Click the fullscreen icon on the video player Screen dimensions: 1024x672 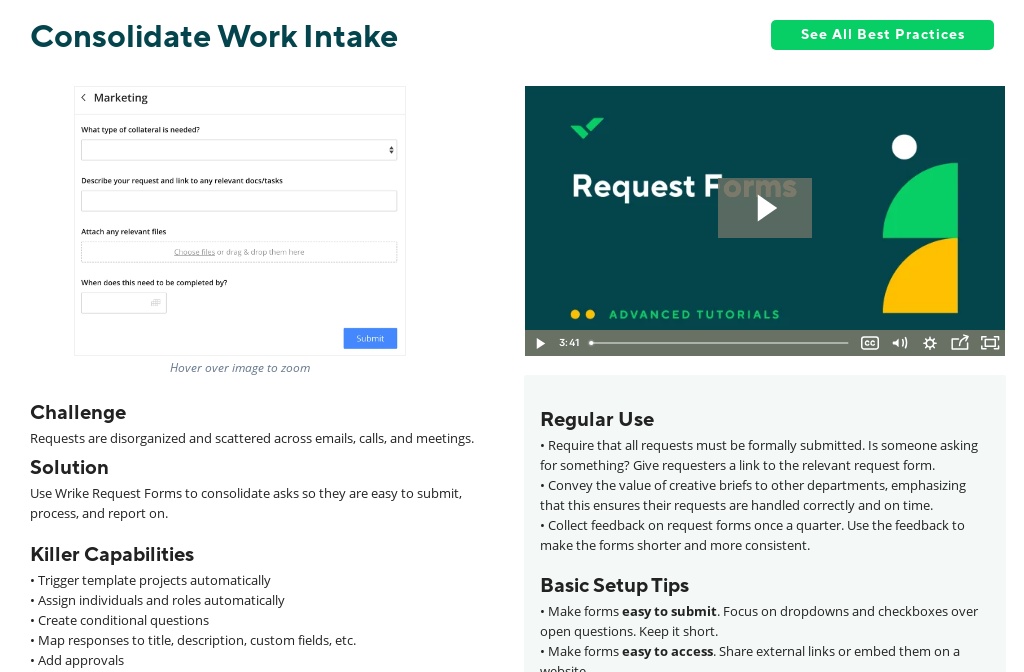990,343
